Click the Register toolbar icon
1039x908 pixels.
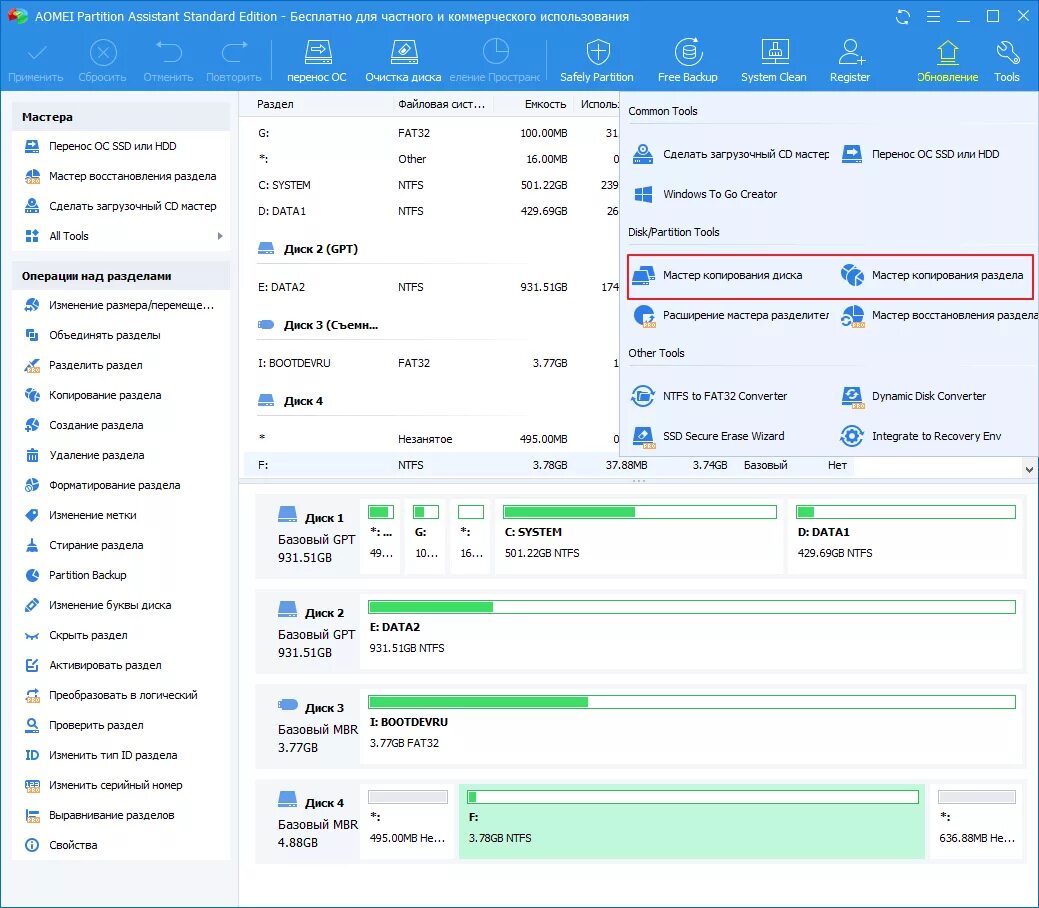point(849,60)
